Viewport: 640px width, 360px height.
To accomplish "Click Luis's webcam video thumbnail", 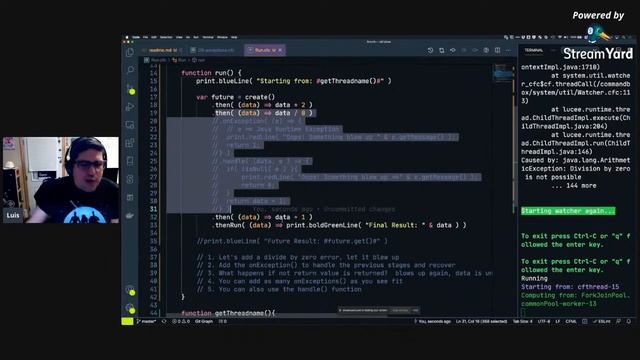I will pos(61,180).
